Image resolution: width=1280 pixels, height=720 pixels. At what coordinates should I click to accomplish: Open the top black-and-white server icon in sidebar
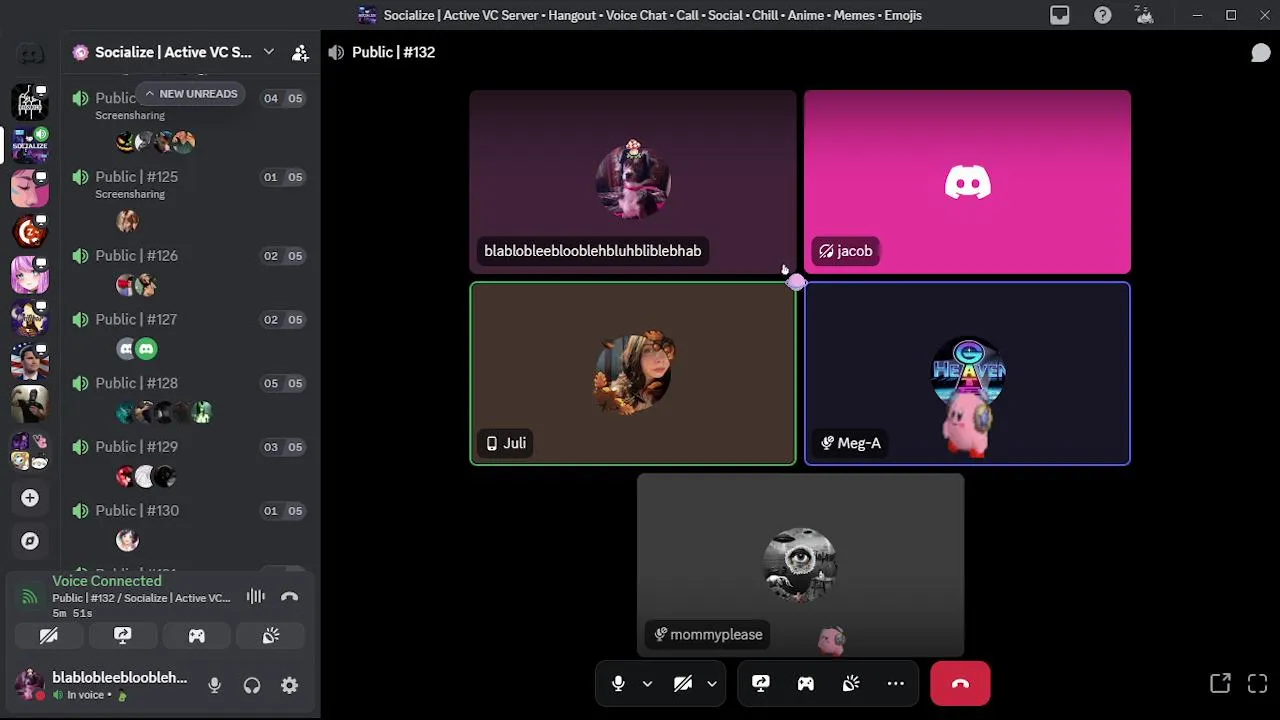point(30,102)
